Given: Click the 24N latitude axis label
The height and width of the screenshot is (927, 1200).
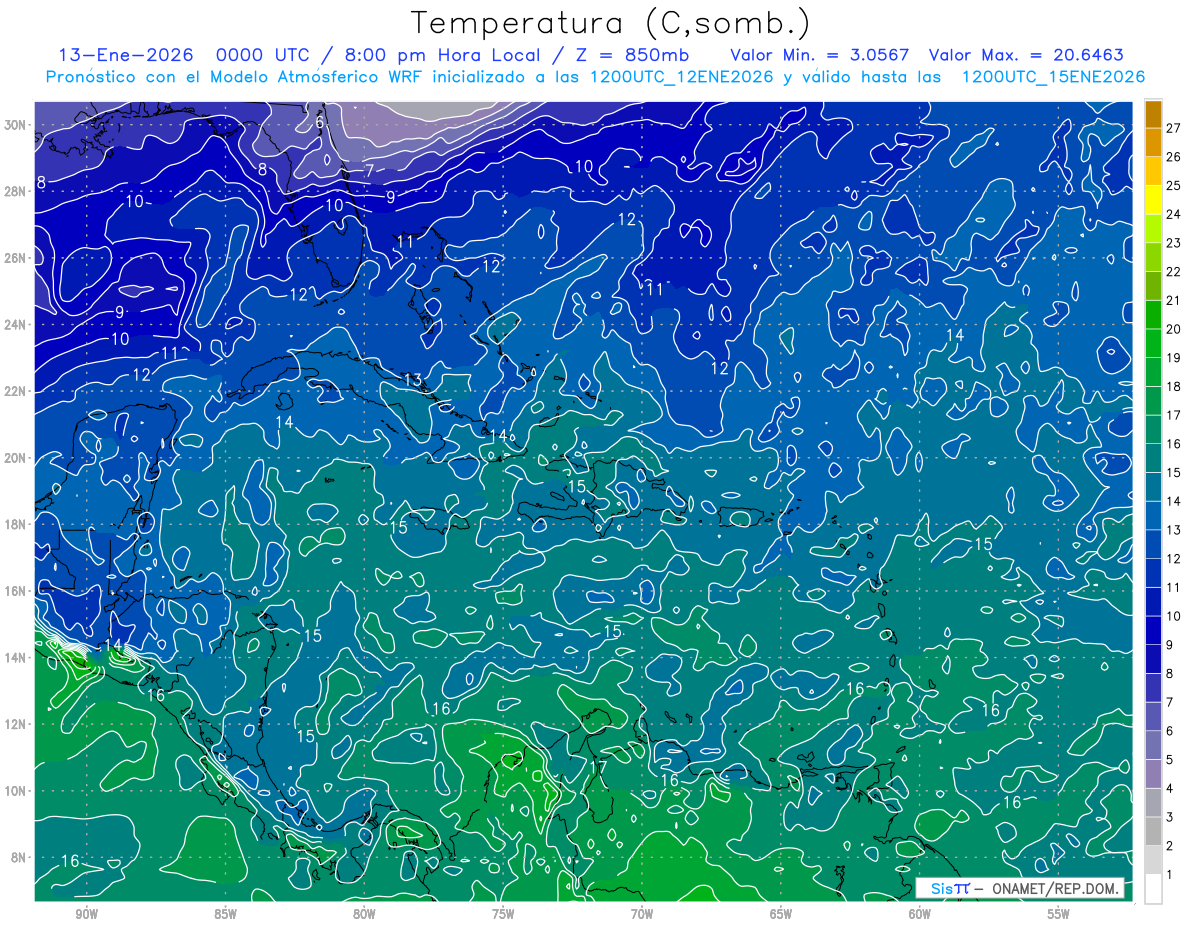Looking at the screenshot, I should (x=16, y=325).
